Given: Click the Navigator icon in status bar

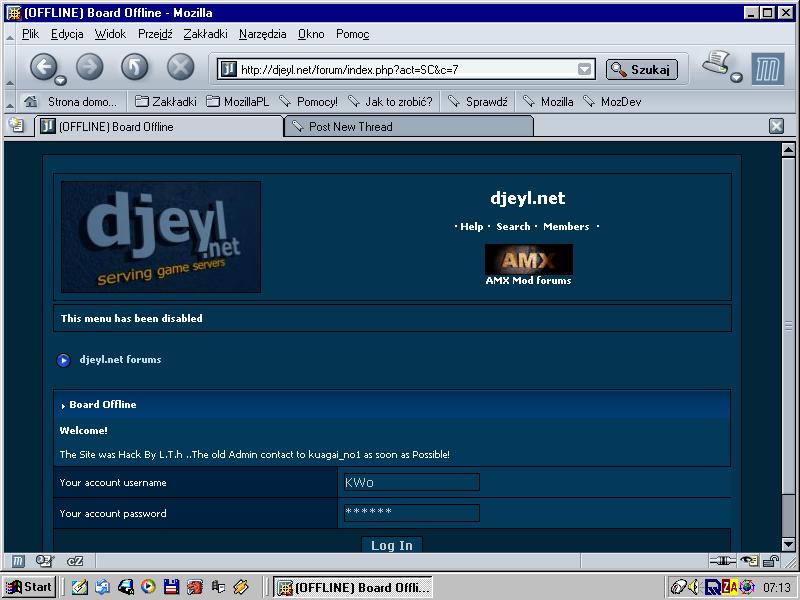Looking at the screenshot, I should click(x=18, y=561).
